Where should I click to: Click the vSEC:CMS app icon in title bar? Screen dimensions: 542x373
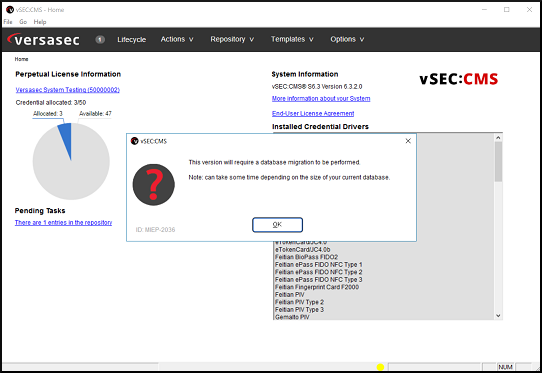10,10
